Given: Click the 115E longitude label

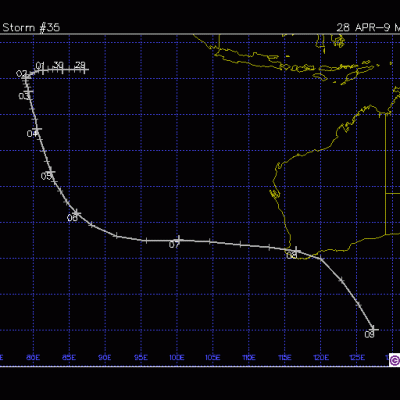Looking at the screenshot, I should pos(285,358).
